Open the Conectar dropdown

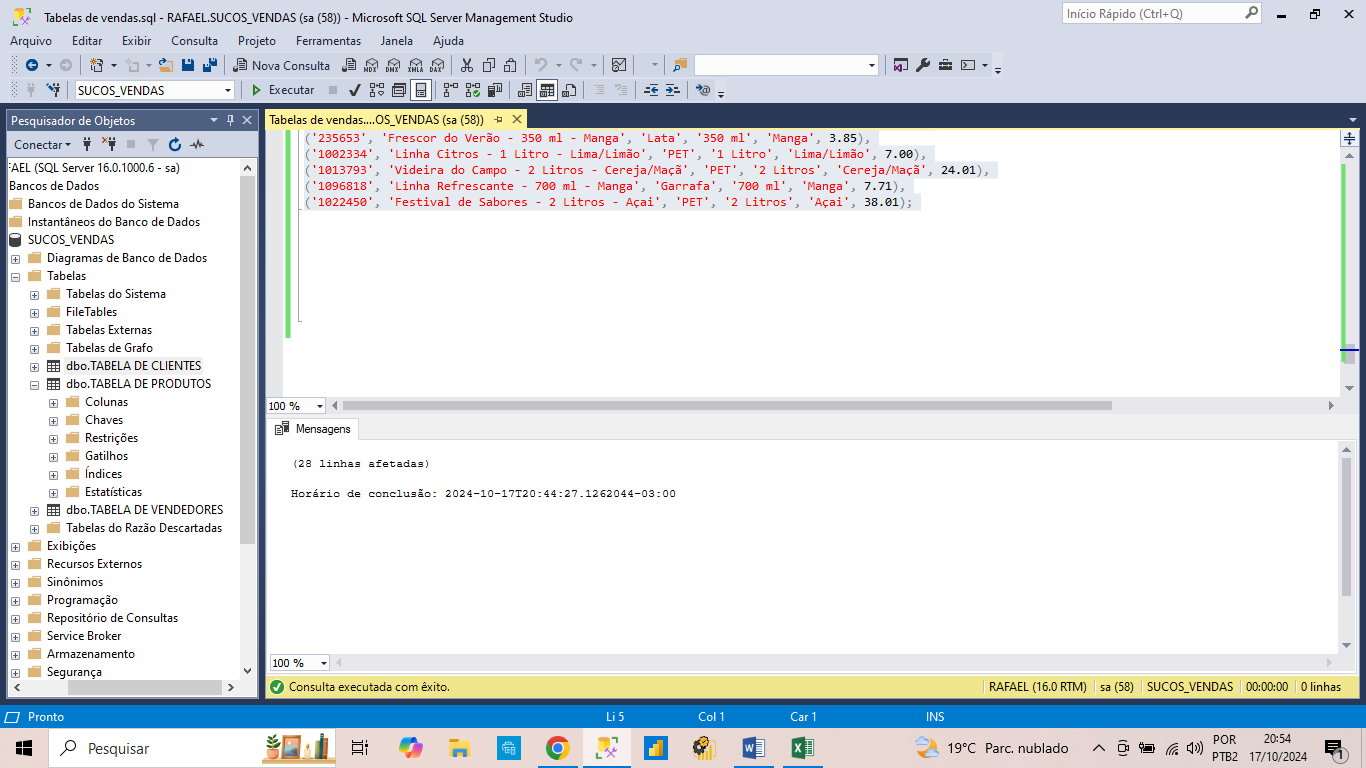pyautogui.click(x=43, y=144)
